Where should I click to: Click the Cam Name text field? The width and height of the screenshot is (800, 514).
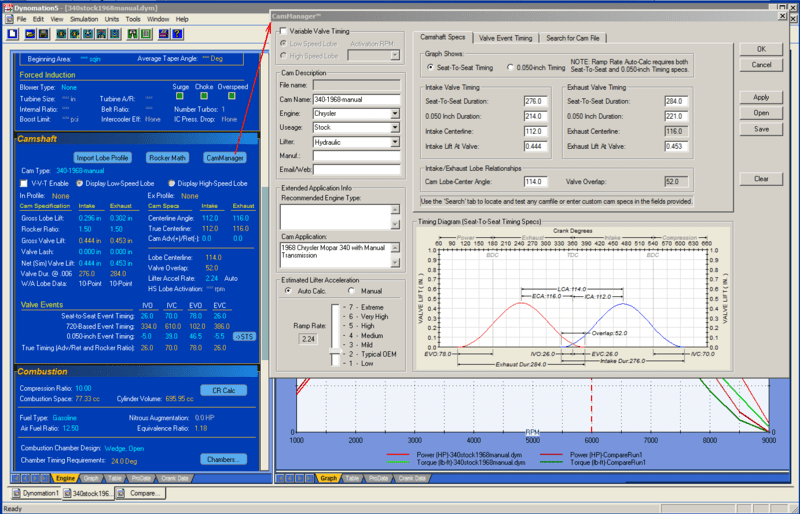pos(355,100)
